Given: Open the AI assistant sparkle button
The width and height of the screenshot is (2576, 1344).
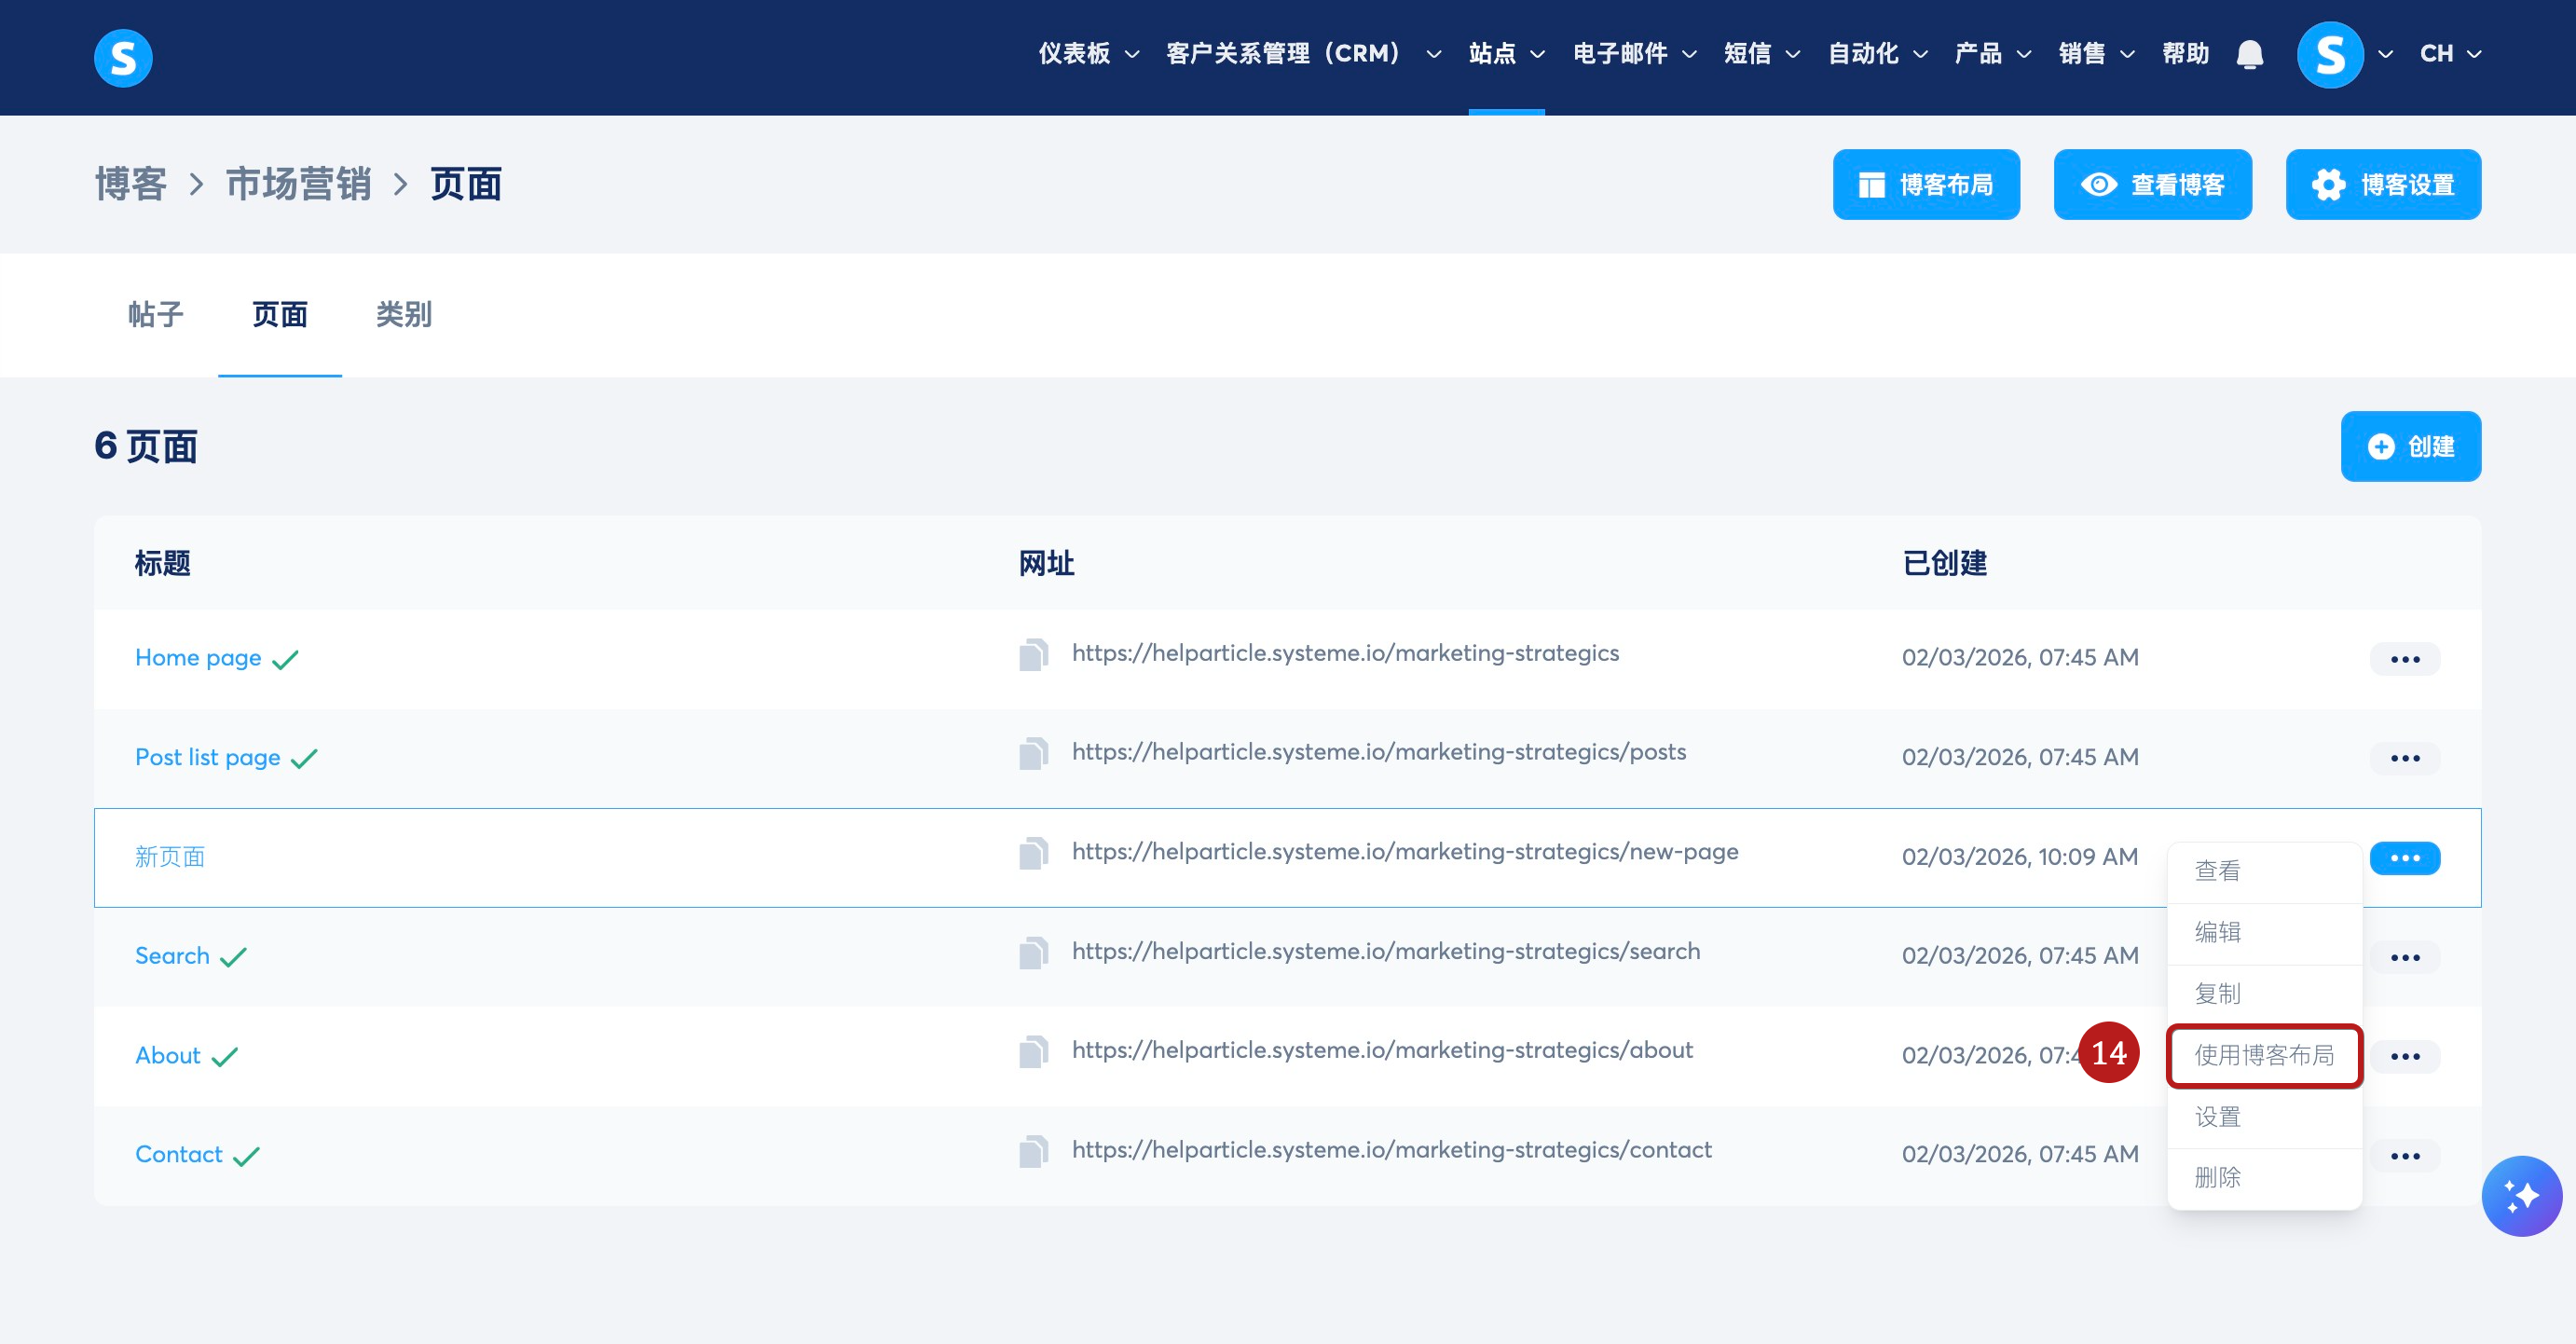Looking at the screenshot, I should (x=2521, y=1196).
